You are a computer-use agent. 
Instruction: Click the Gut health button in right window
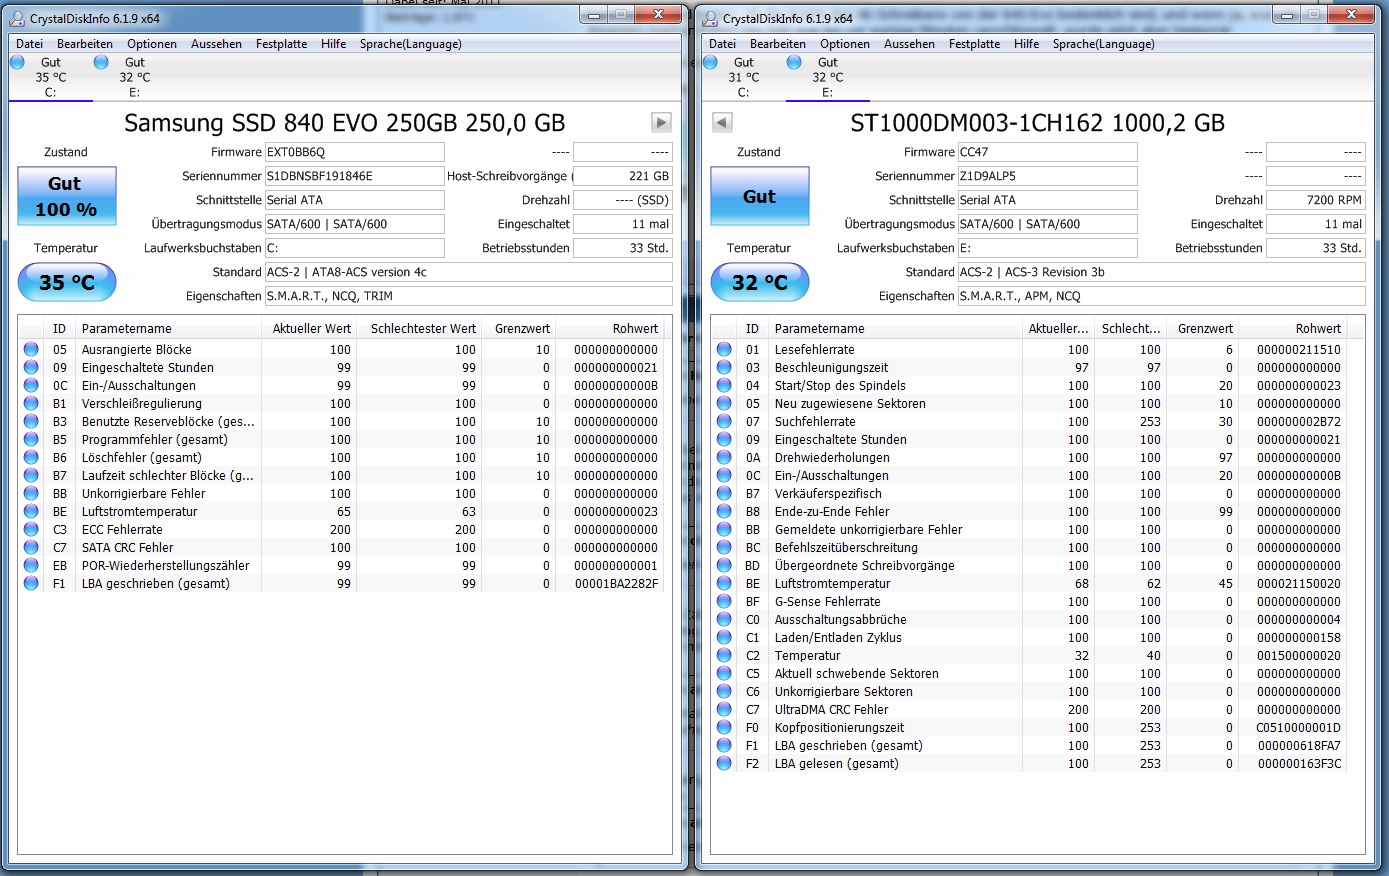tap(760, 196)
